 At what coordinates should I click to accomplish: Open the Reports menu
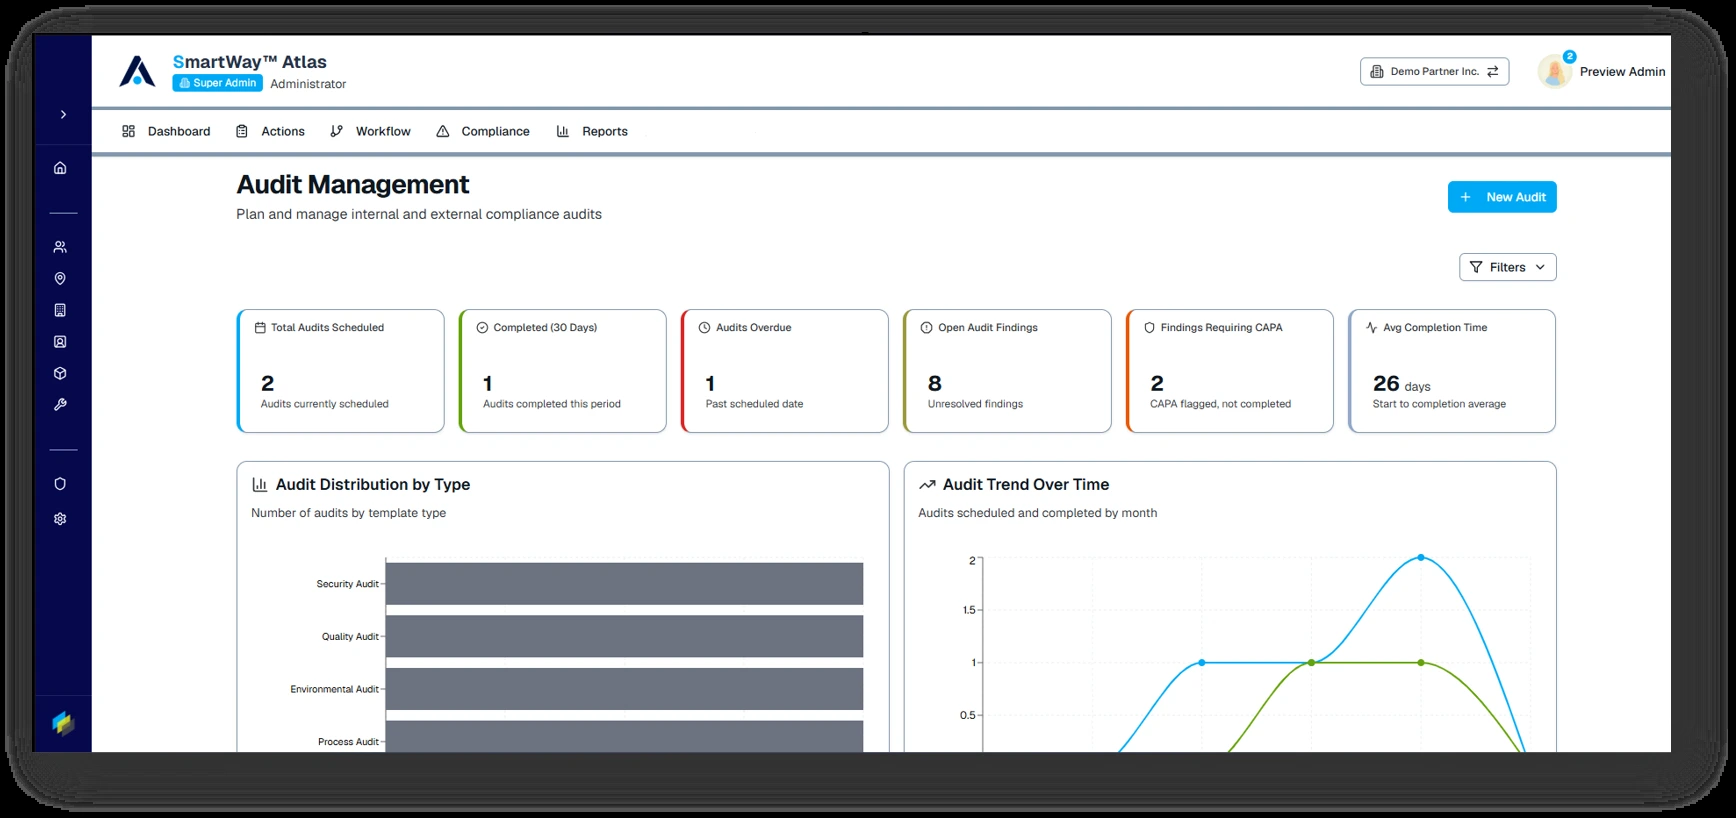[x=592, y=131]
